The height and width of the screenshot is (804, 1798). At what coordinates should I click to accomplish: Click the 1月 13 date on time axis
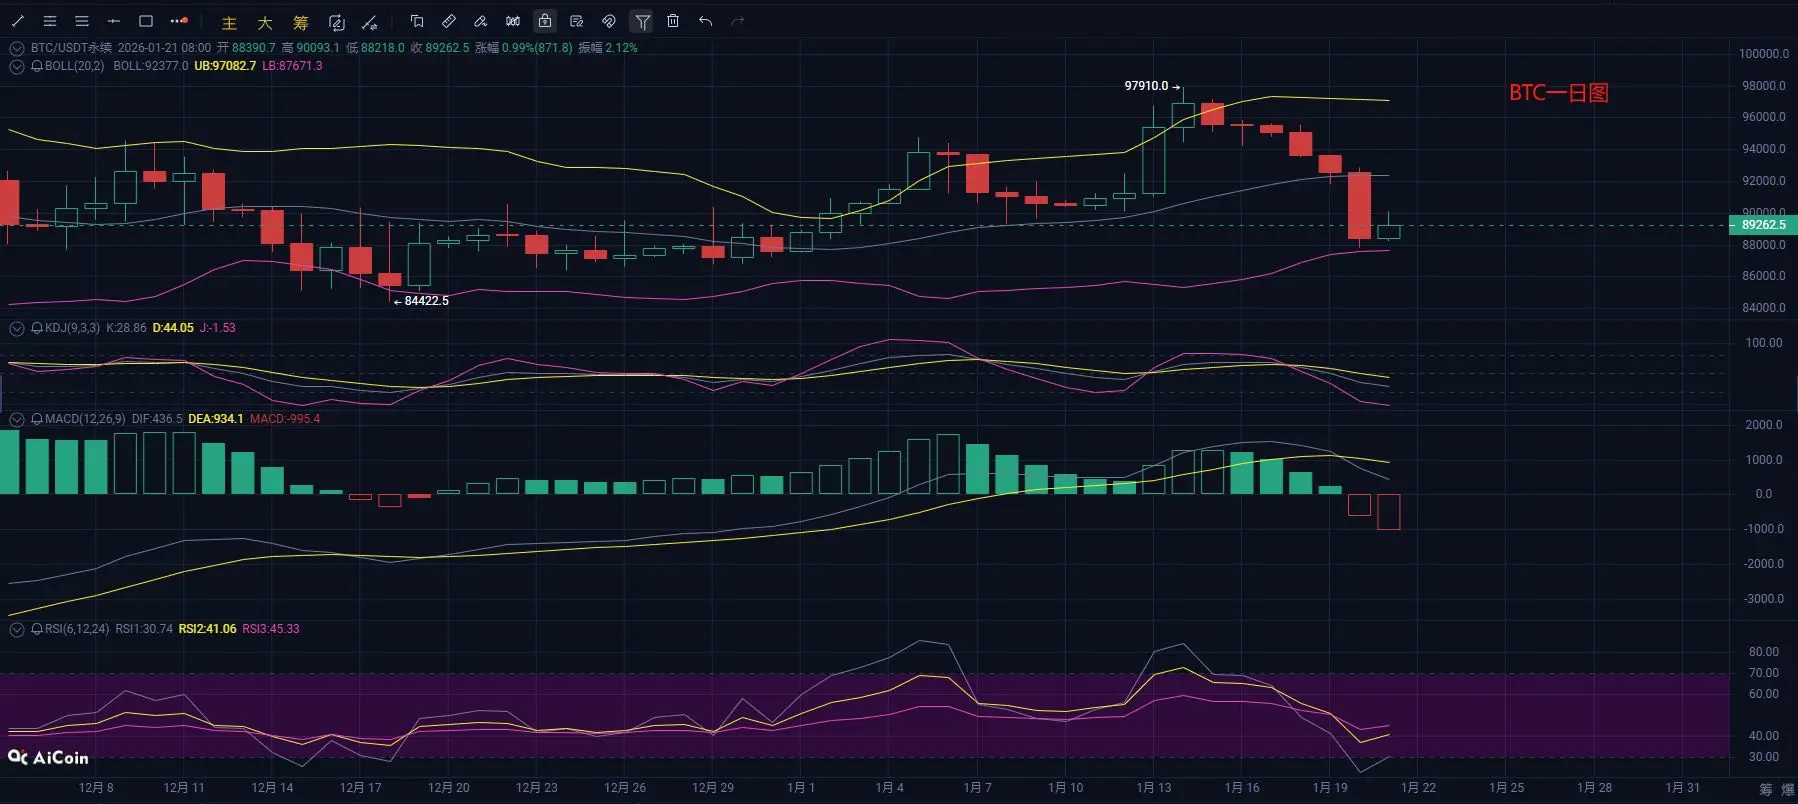click(1154, 788)
